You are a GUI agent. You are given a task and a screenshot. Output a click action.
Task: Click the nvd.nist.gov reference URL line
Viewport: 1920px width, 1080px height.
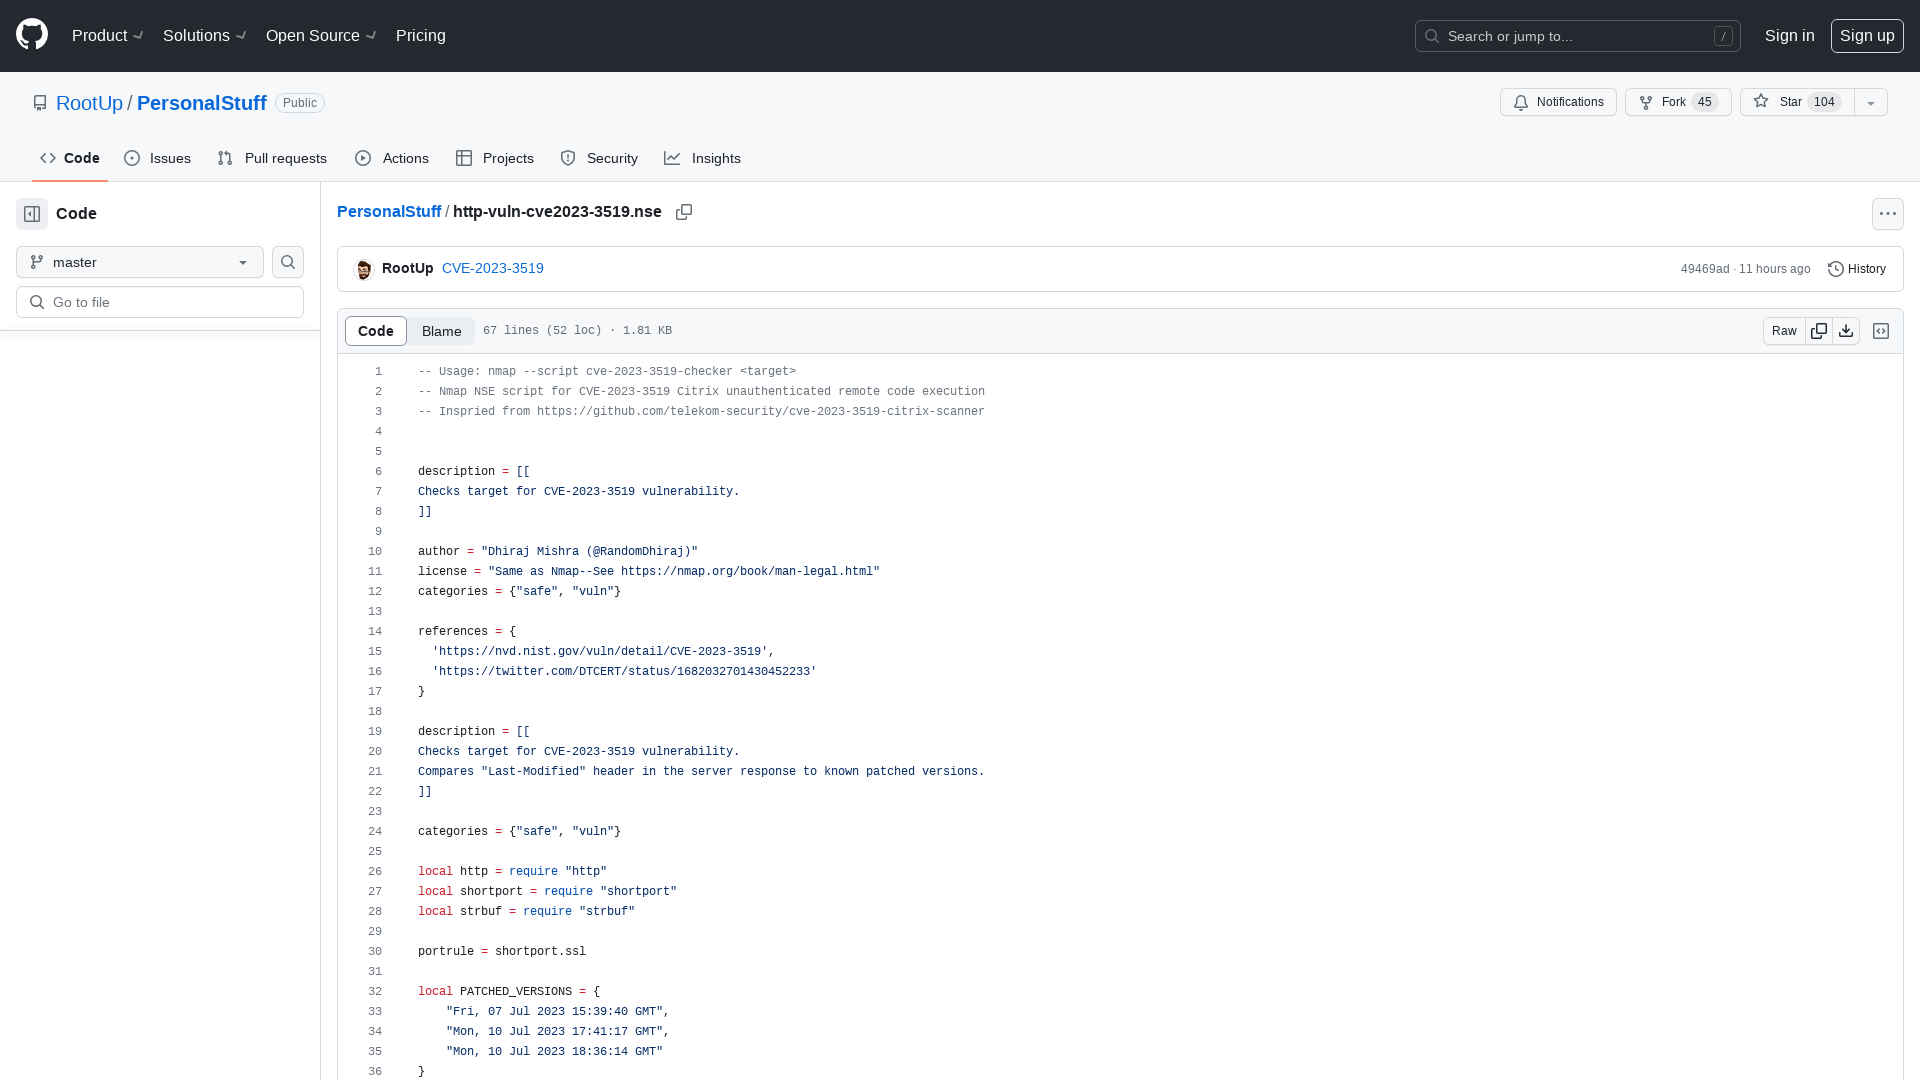pyautogui.click(x=603, y=651)
